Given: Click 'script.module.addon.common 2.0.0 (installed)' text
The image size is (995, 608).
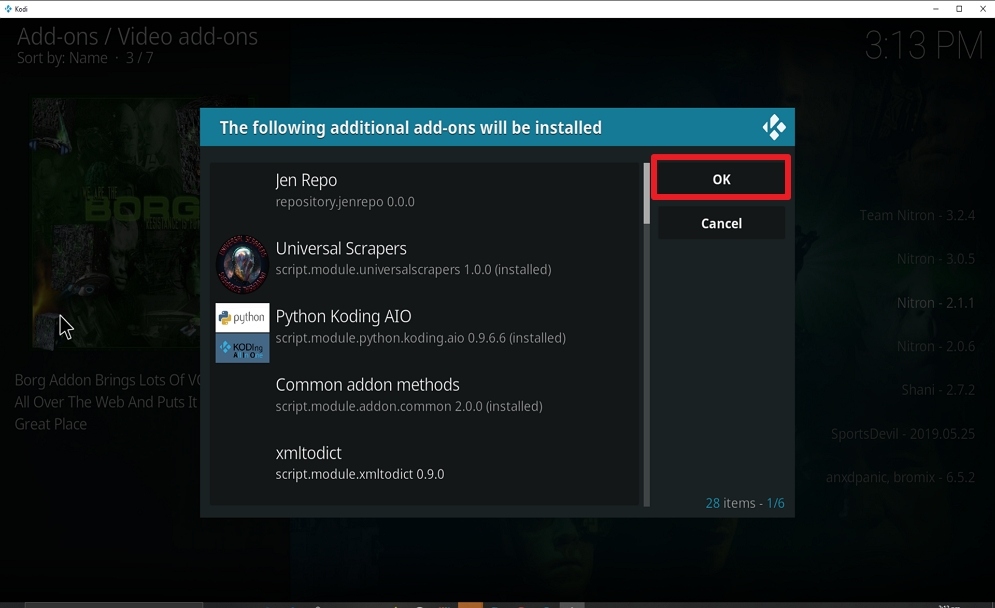Looking at the screenshot, I should (x=409, y=406).
